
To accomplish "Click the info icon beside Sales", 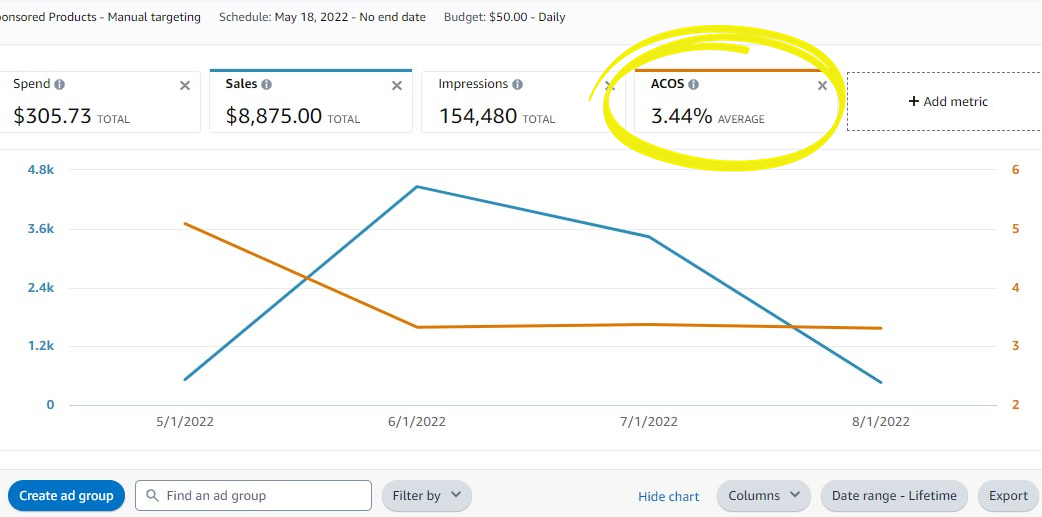I will click(266, 85).
